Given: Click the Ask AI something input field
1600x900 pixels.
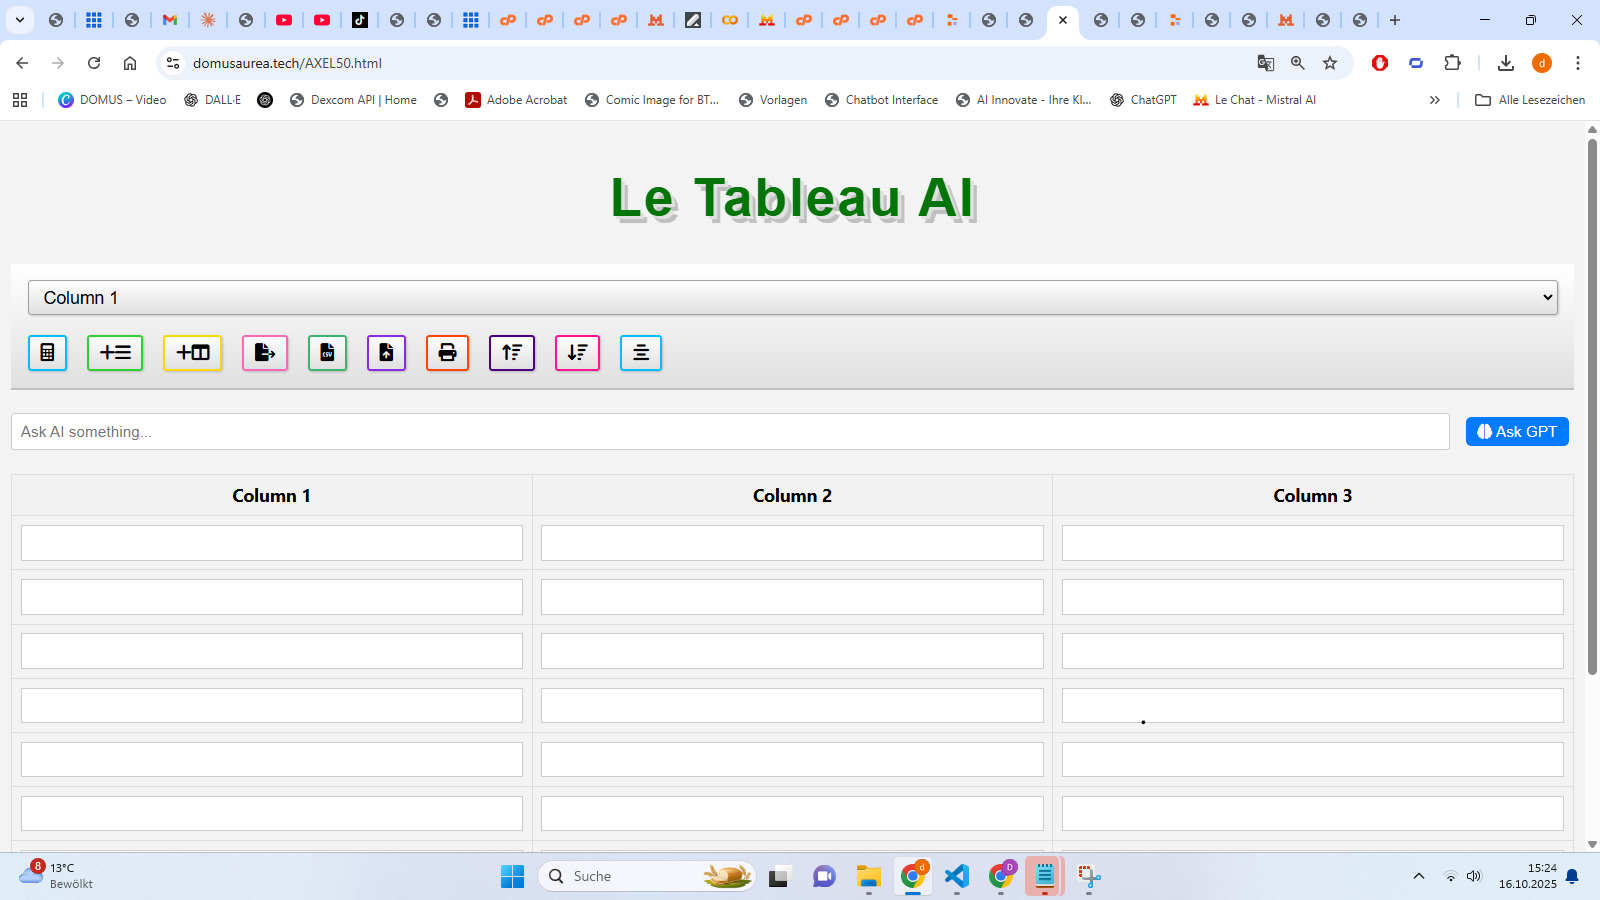Looking at the screenshot, I should (x=730, y=431).
